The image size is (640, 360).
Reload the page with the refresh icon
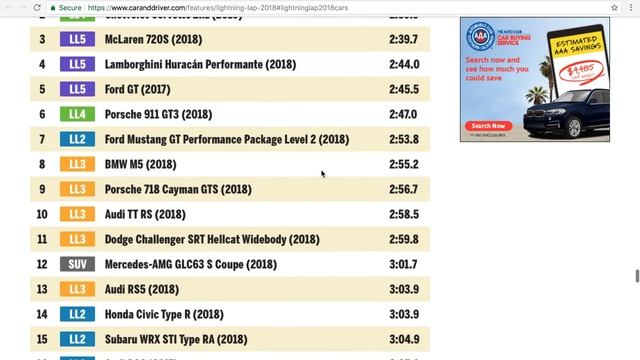37,7
